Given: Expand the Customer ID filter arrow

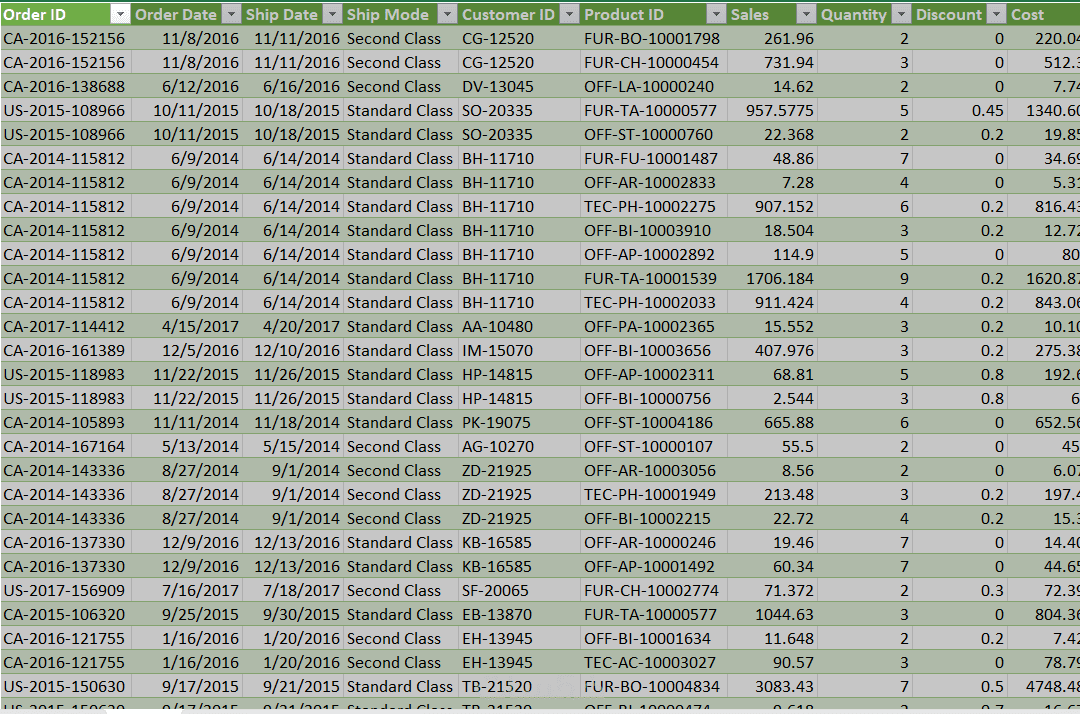Looking at the screenshot, I should tap(570, 14).
